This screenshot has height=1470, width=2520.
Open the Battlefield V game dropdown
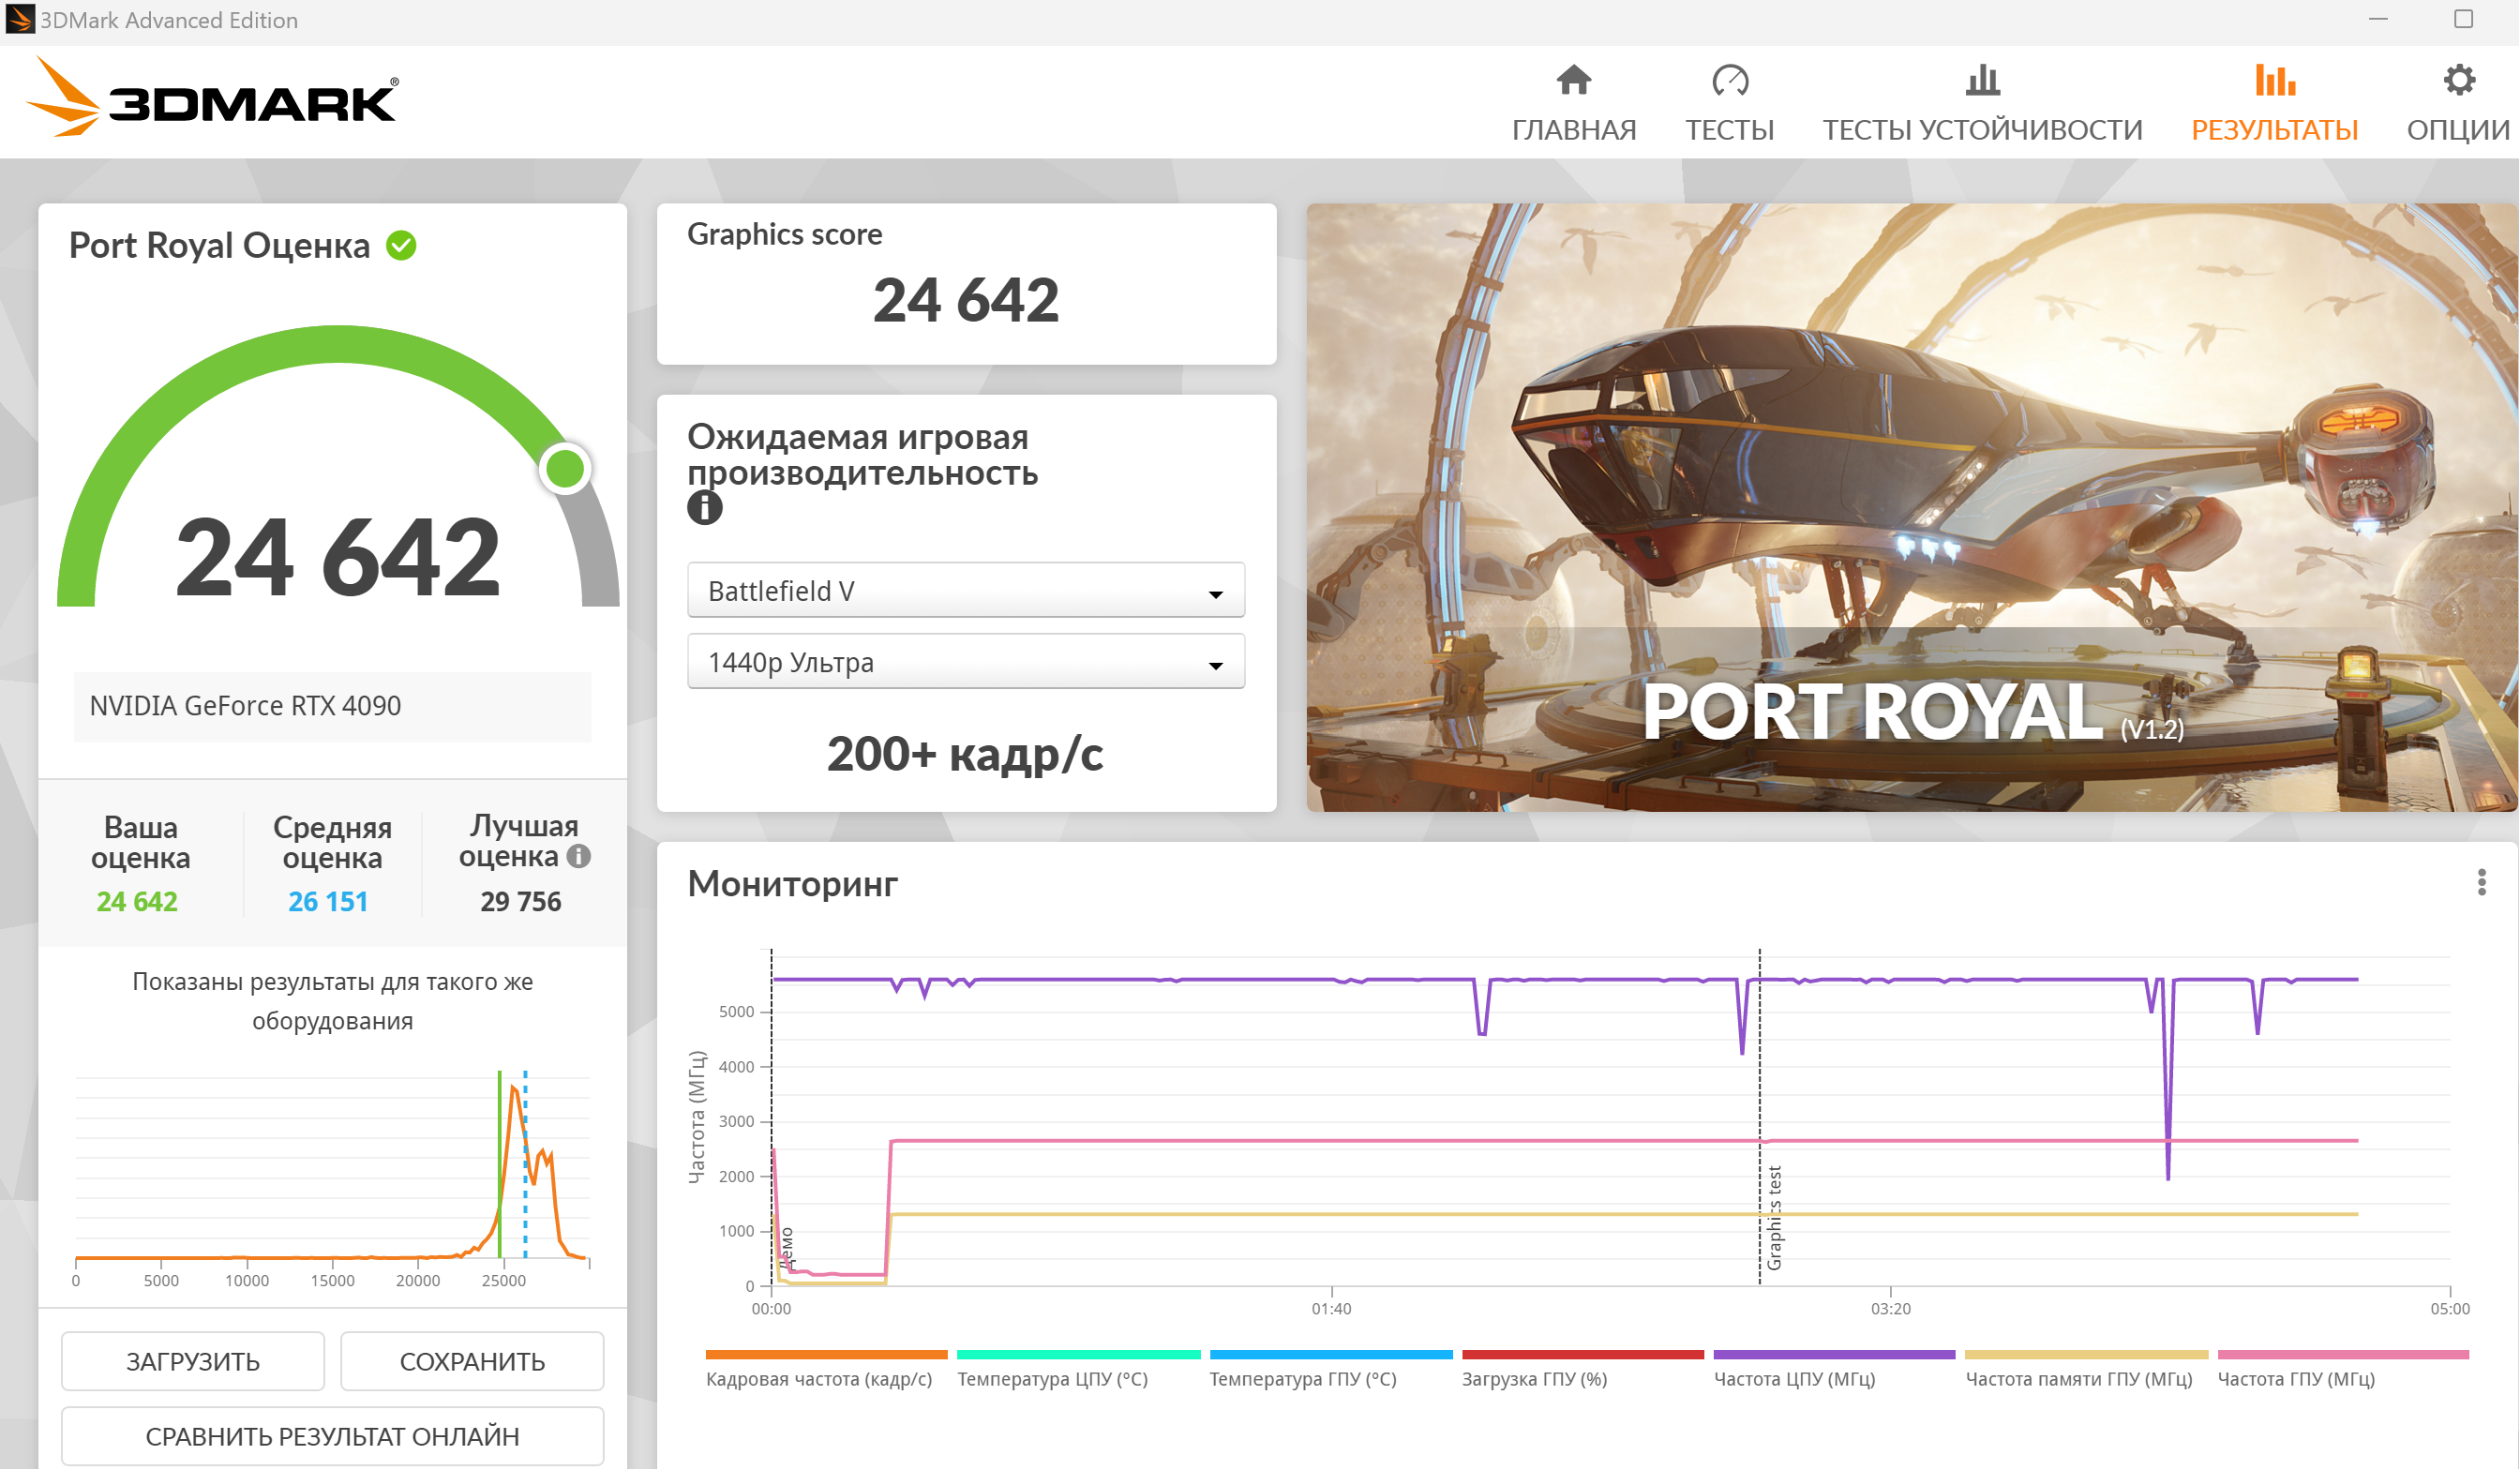(x=965, y=591)
